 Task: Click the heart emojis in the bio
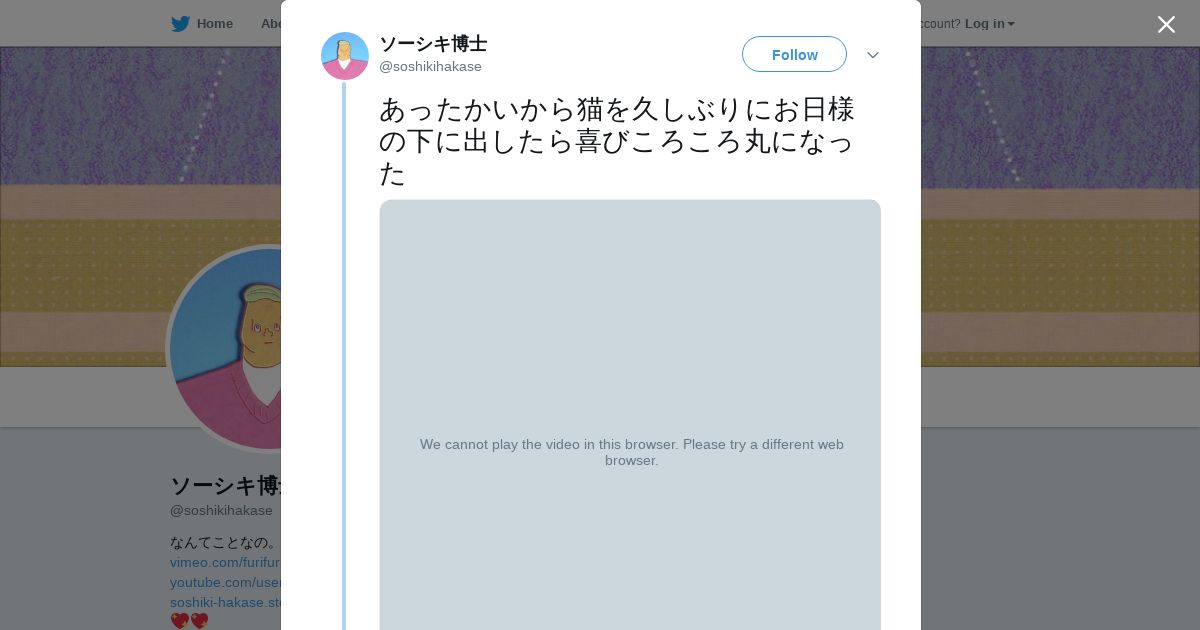click(189, 621)
